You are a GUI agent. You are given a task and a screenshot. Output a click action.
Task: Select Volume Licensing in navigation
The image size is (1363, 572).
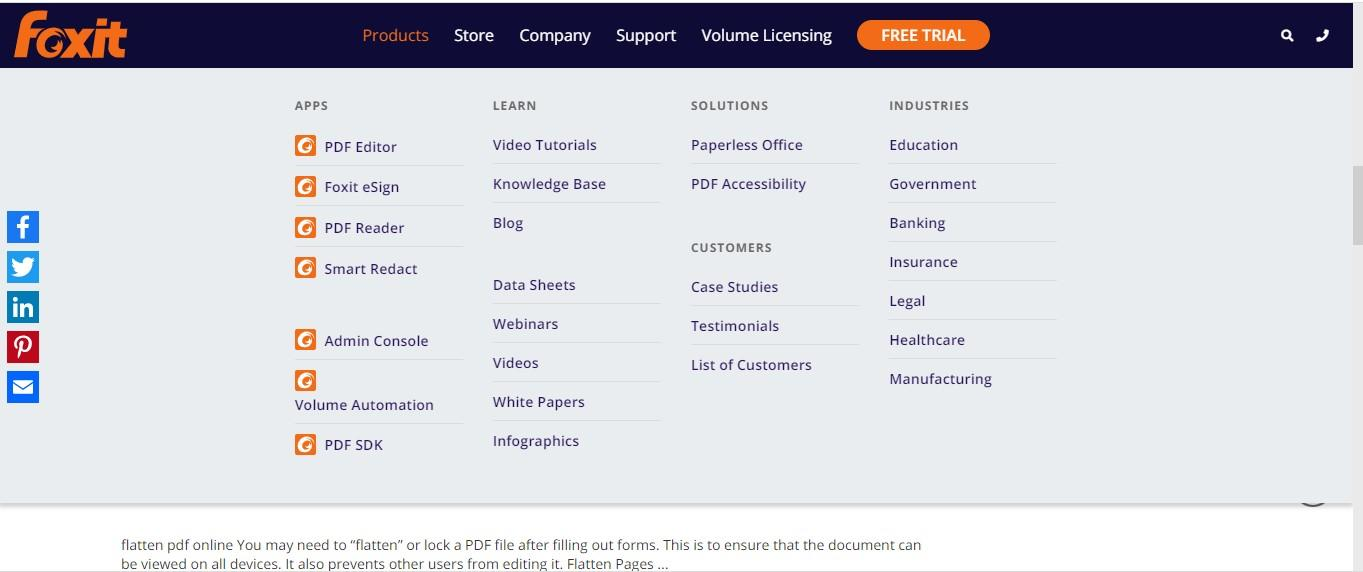point(766,35)
